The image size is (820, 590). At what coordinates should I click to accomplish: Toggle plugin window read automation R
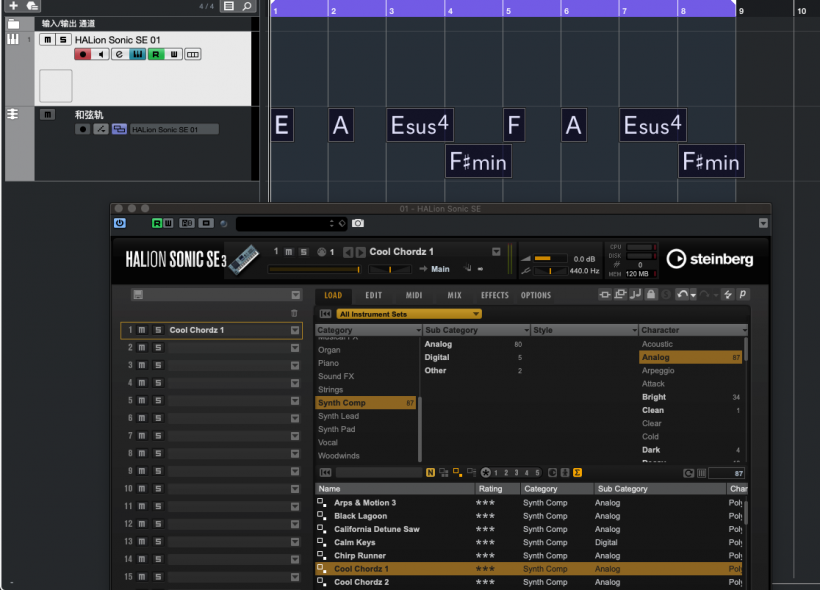click(x=157, y=223)
